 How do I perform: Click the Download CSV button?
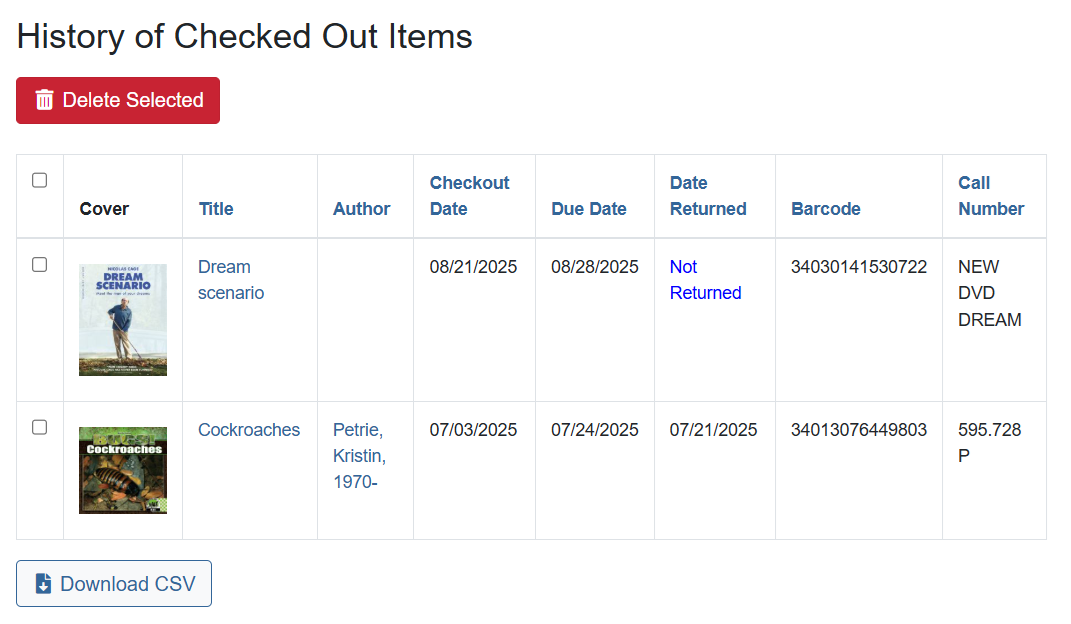[x=114, y=584]
